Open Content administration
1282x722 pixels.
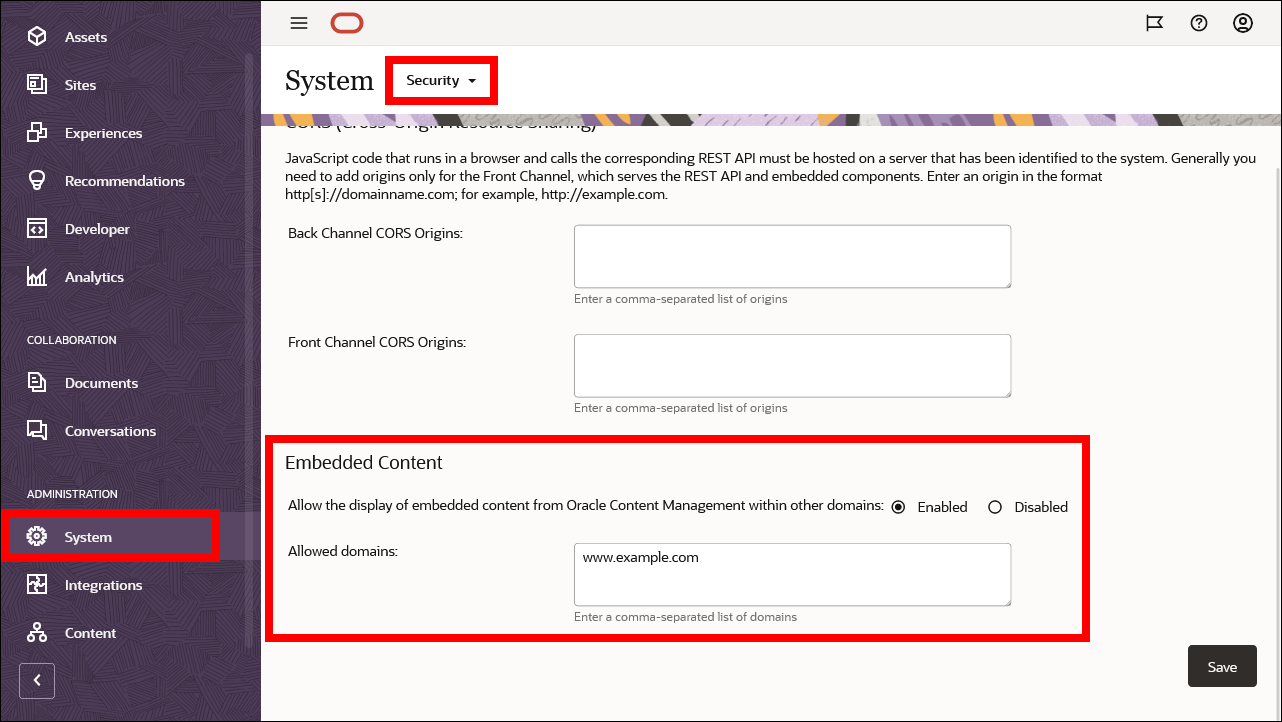pos(91,632)
